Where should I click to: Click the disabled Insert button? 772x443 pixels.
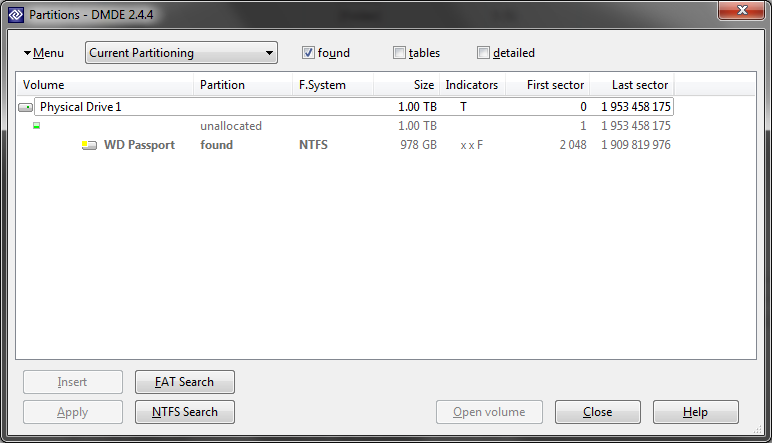pos(72,382)
